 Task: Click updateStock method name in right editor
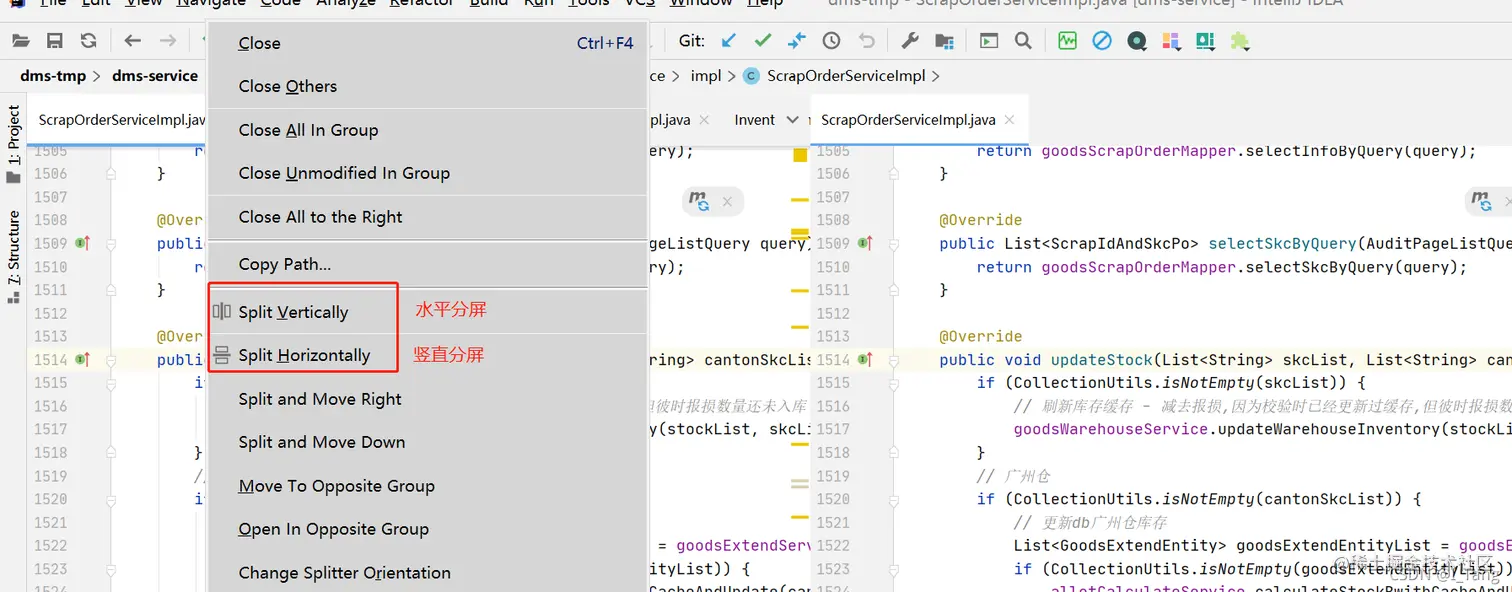coord(1102,360)
